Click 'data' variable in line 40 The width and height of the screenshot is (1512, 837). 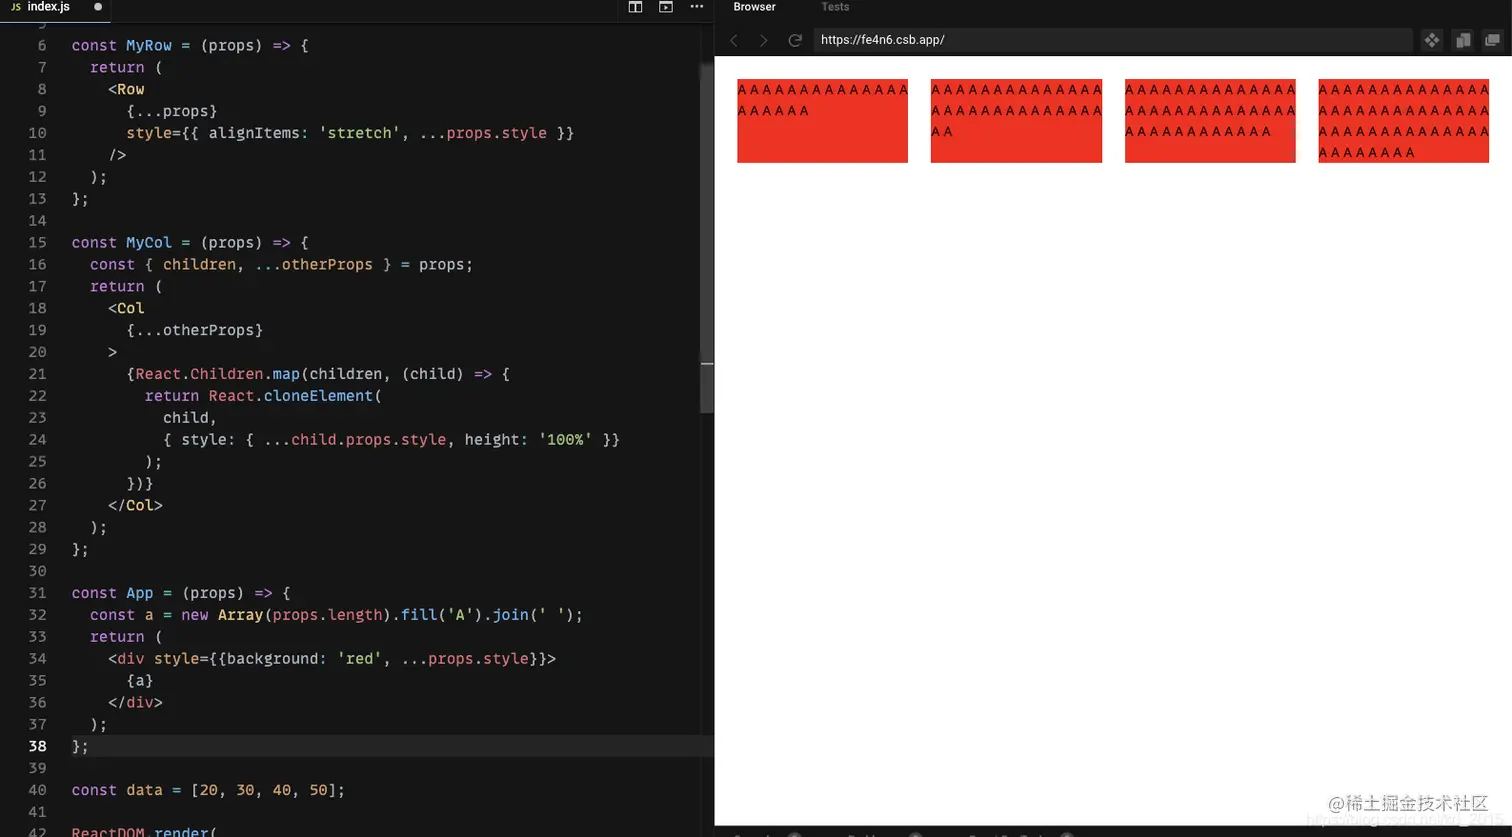click(144, 790)
